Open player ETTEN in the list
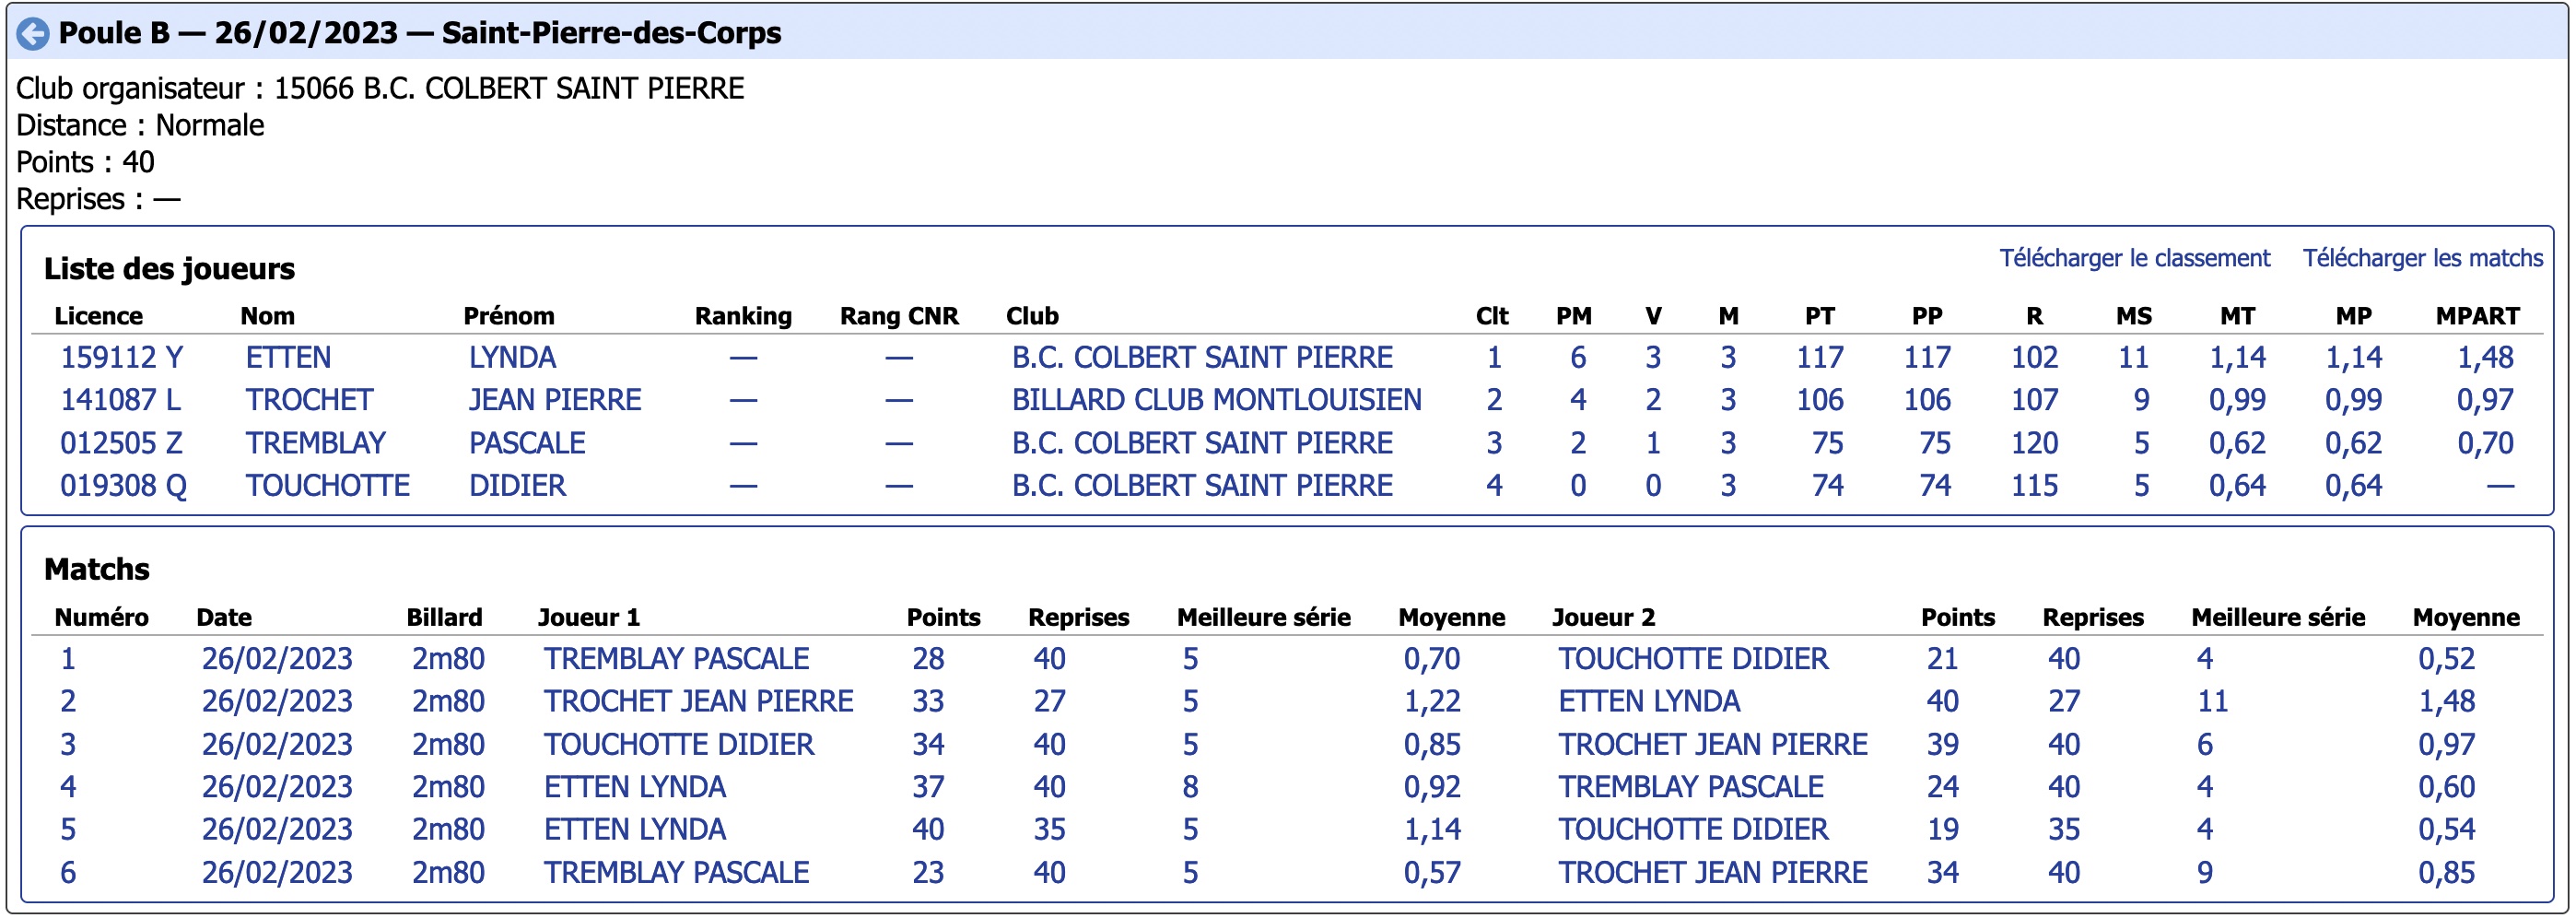This screenshot has height=918, width=2576. point(288,357)
